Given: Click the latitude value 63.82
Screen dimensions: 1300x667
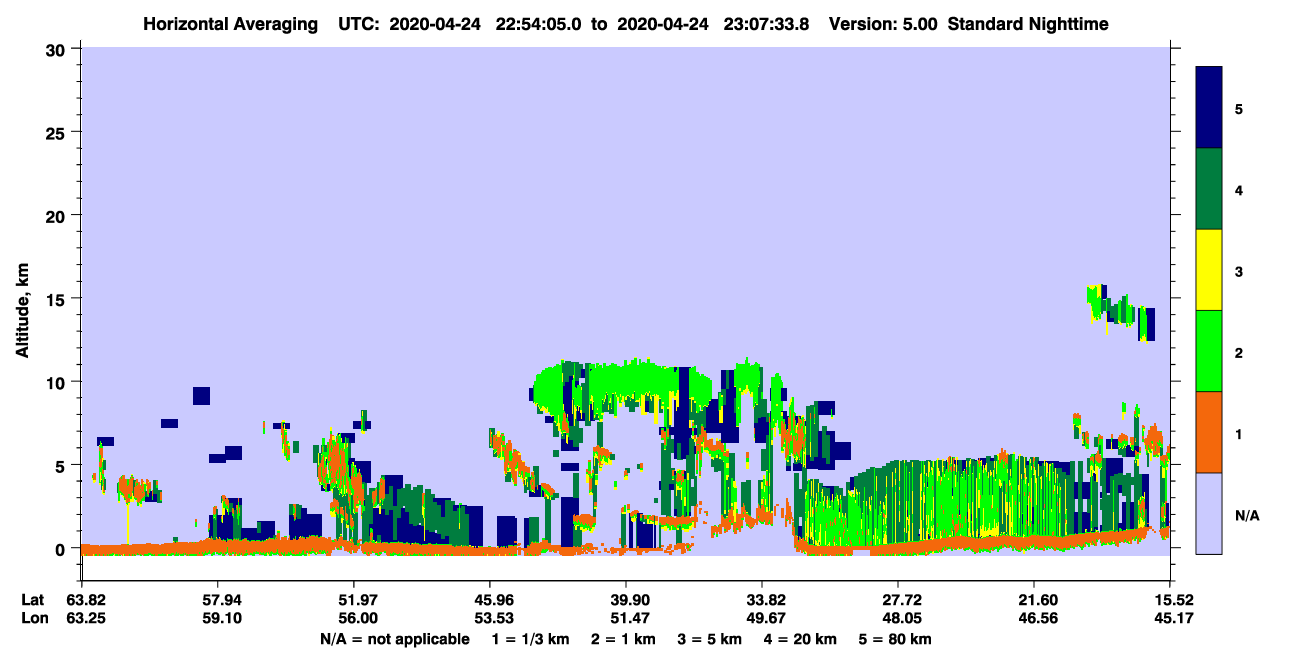Looking at the screenshot, I should [x=82, y=600].
